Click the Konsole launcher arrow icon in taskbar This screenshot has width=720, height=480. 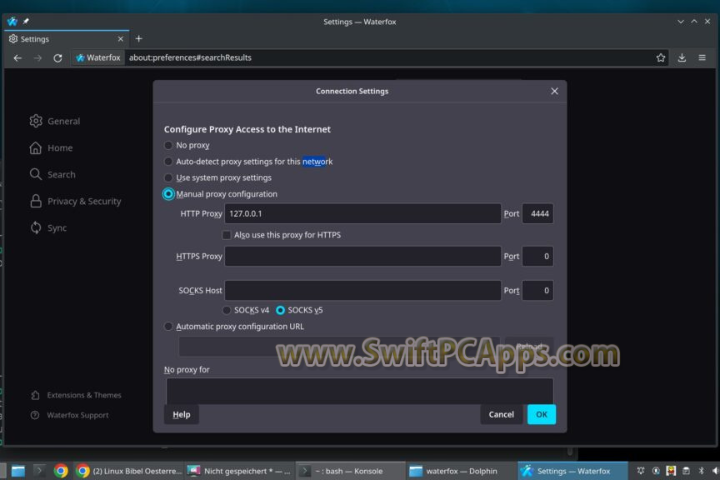(x=39, y=471)
